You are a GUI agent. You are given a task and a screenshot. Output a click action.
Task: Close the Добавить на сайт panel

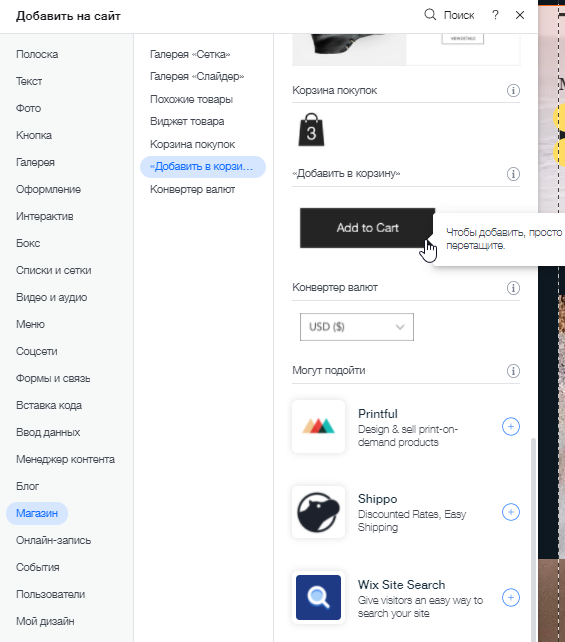click(520, 15)
